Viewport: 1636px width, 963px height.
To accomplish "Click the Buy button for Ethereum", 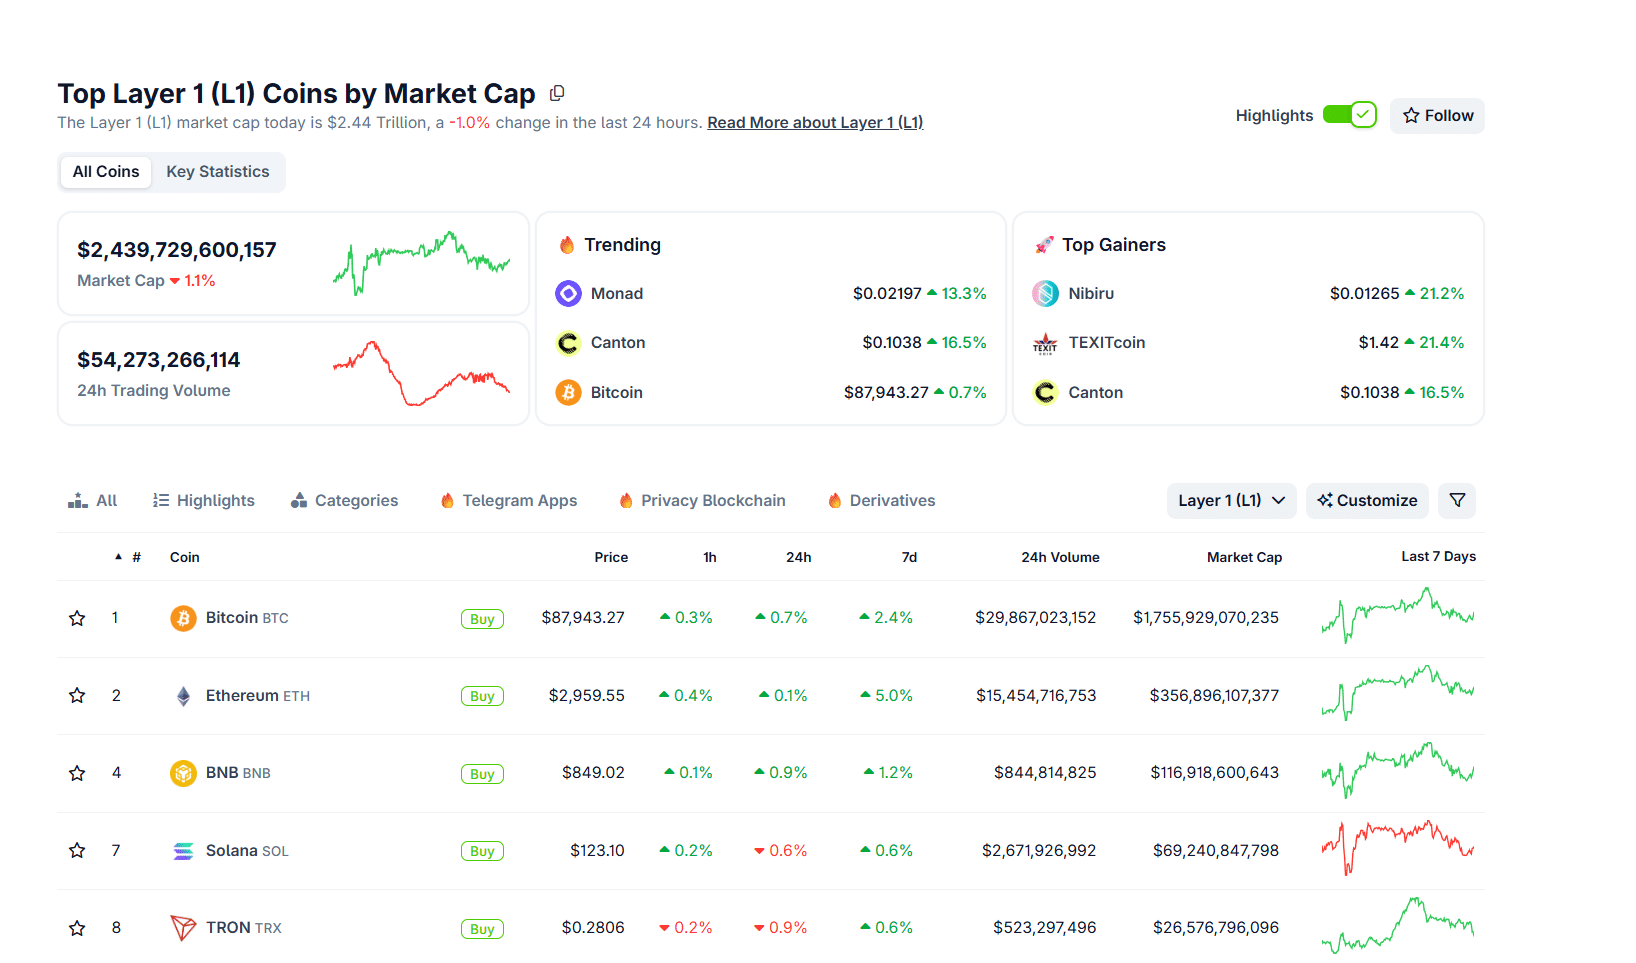I will coord(482,696).
